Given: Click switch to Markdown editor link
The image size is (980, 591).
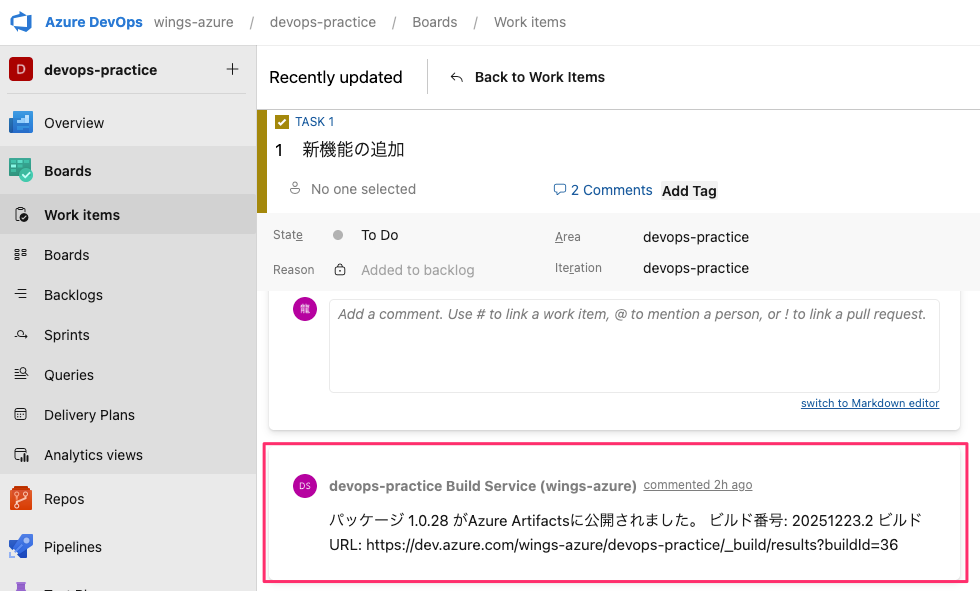Looking at the screenshot, I should pyautogui.click(x=870, y=404).
